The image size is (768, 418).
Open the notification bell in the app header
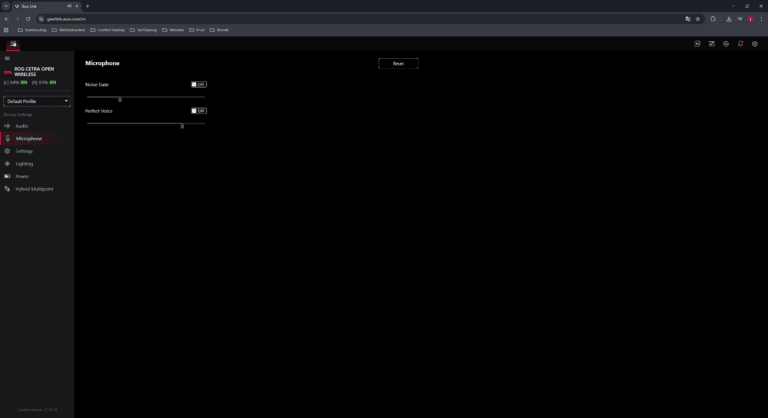tap(740, 44)
